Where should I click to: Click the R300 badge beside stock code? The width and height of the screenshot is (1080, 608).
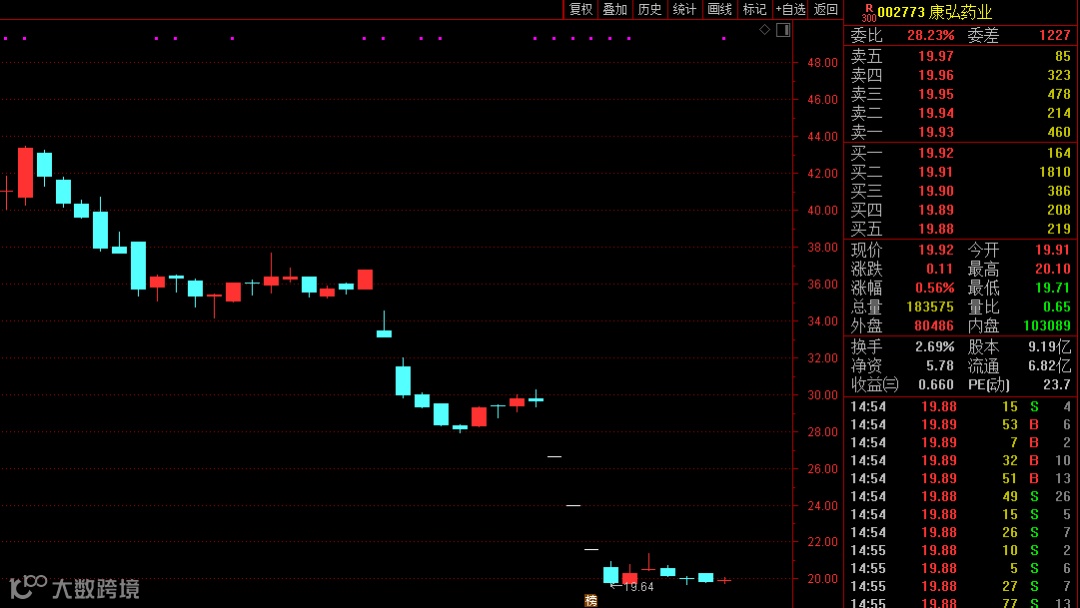tap(869, 12)
